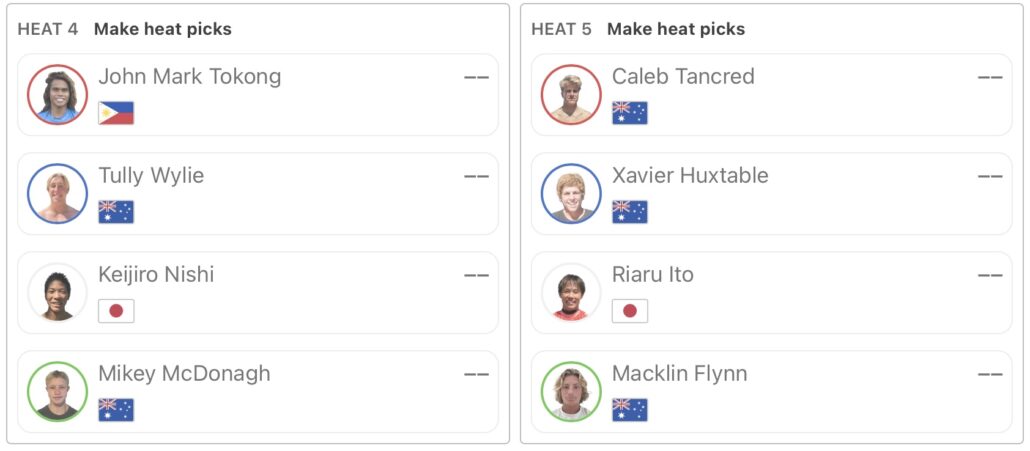Viewport: 1030px width, 451px height.
Task: Select Macklin Flynn's avatar photo
Action: click(x=571, y=391)
